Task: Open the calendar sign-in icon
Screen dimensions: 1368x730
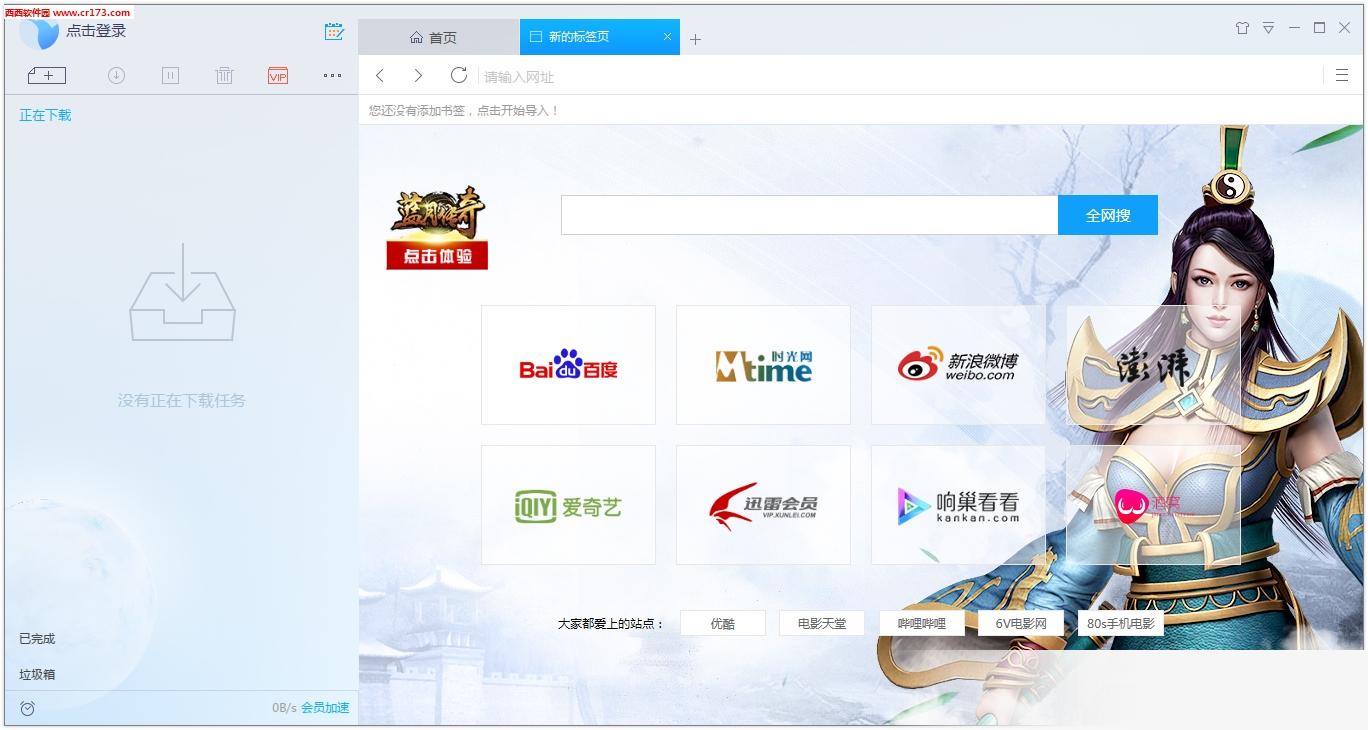Action: point(334,32)
